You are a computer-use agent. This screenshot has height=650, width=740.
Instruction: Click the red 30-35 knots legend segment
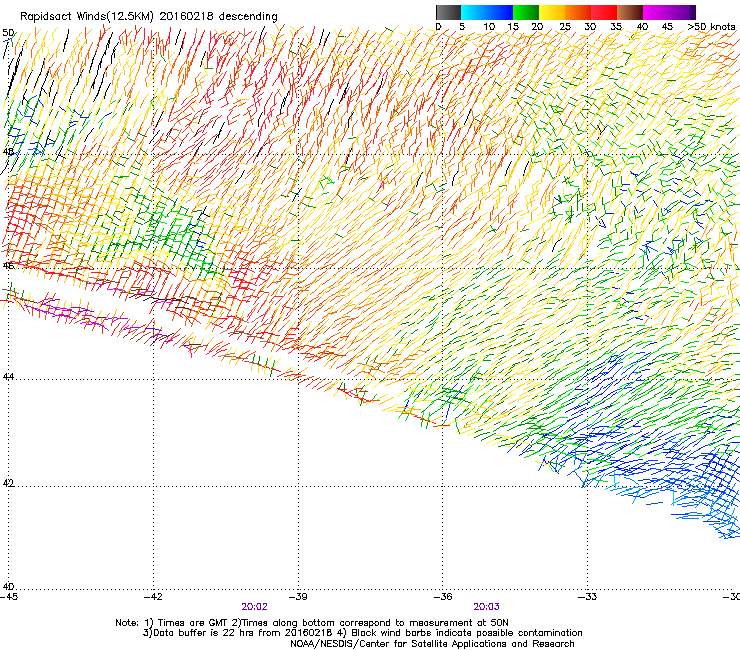coord(604,12)
